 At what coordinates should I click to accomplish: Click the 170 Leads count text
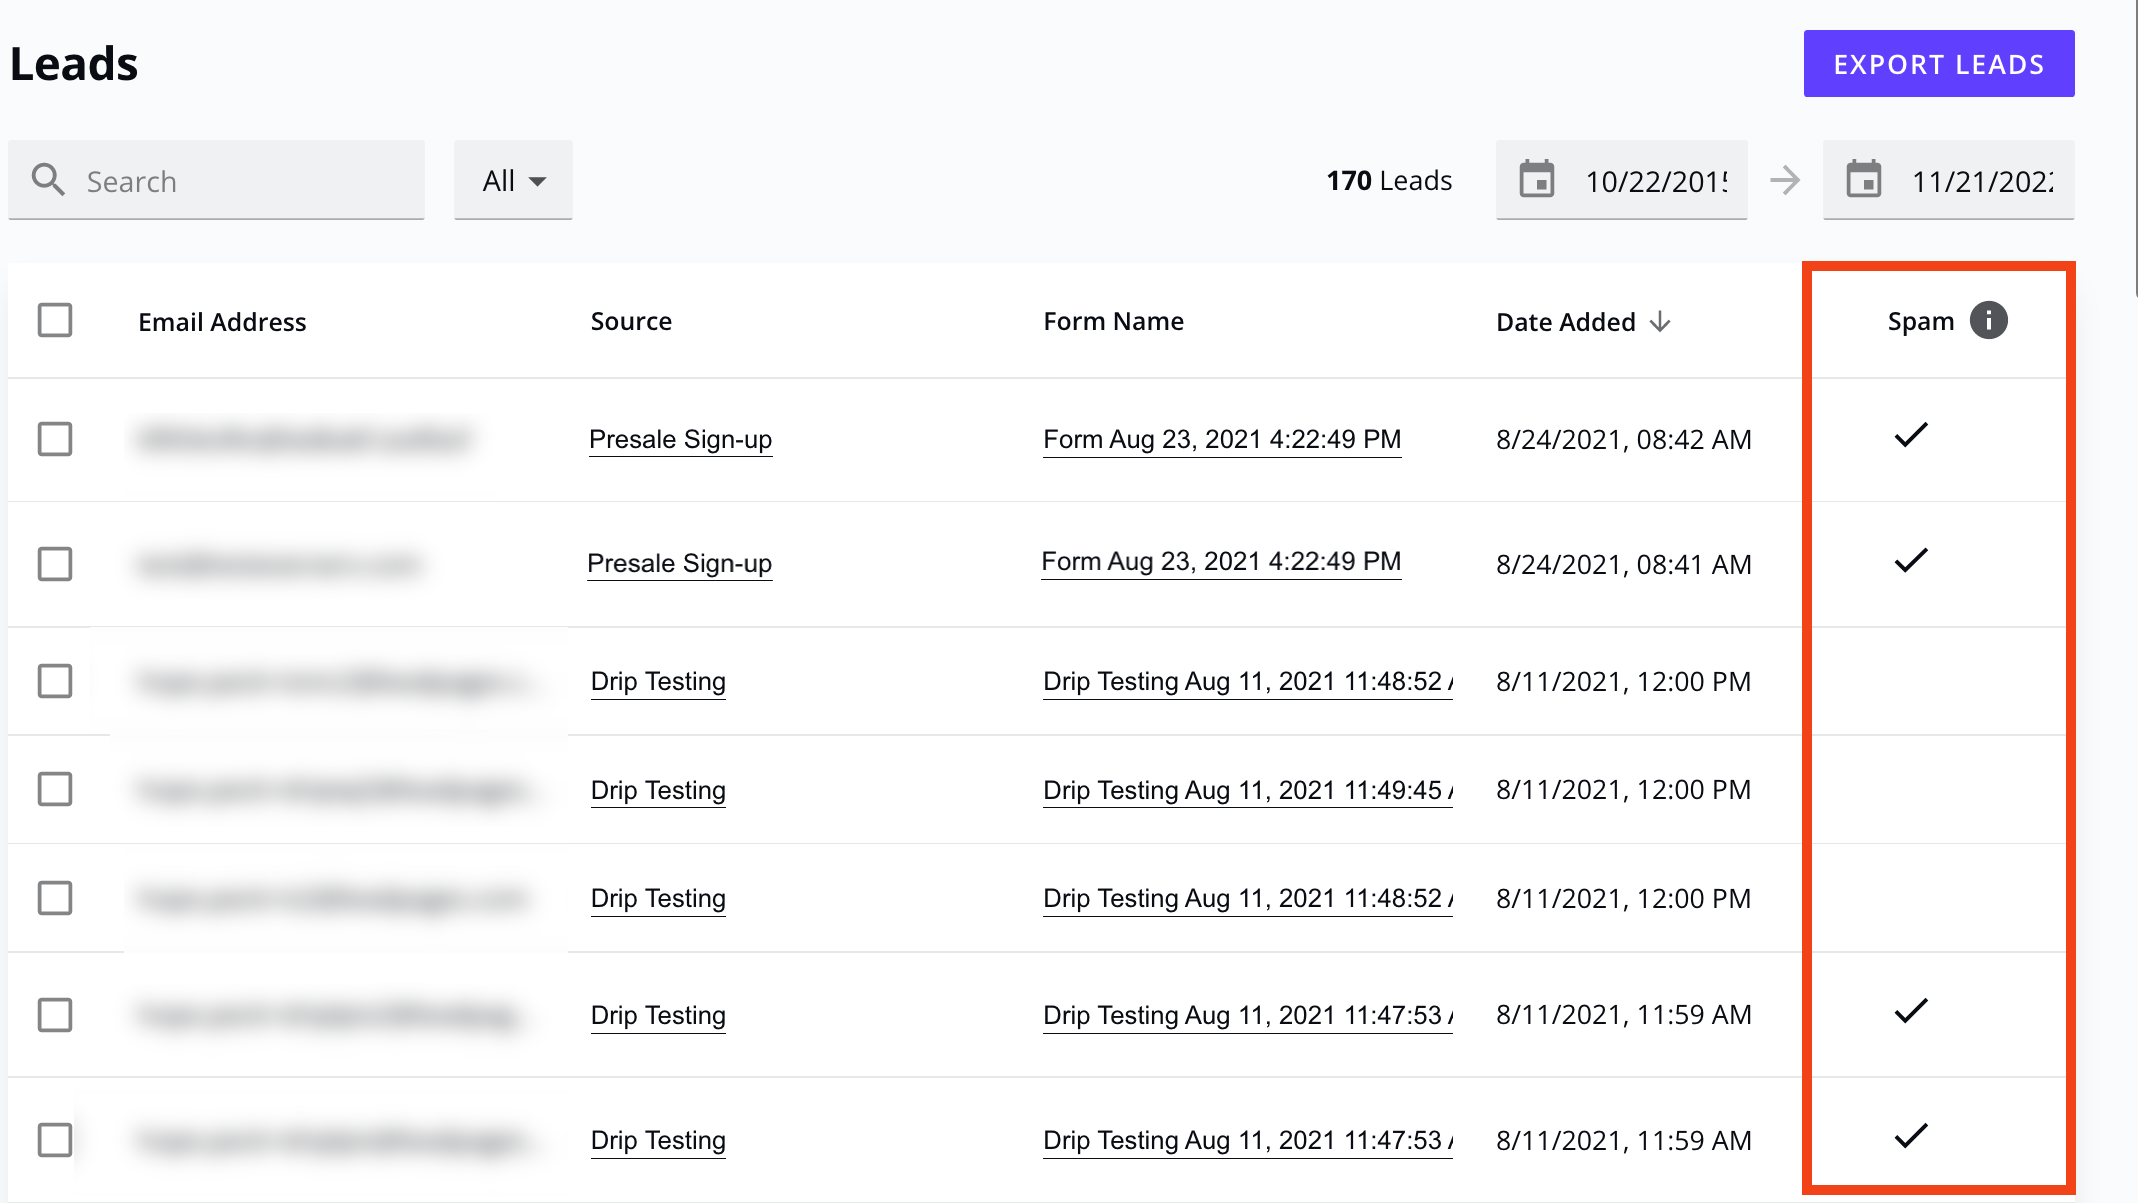(1389, 181)
